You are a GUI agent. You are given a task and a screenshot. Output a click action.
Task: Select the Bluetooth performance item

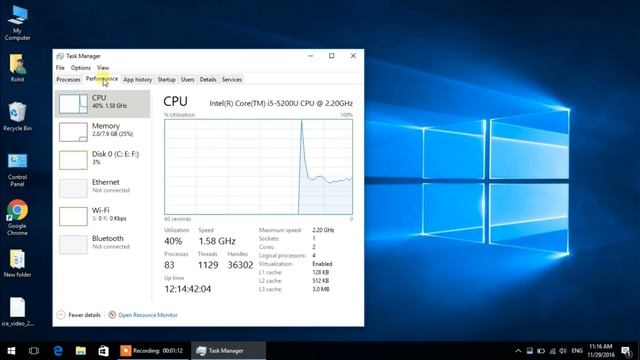[x=102, y=244]
